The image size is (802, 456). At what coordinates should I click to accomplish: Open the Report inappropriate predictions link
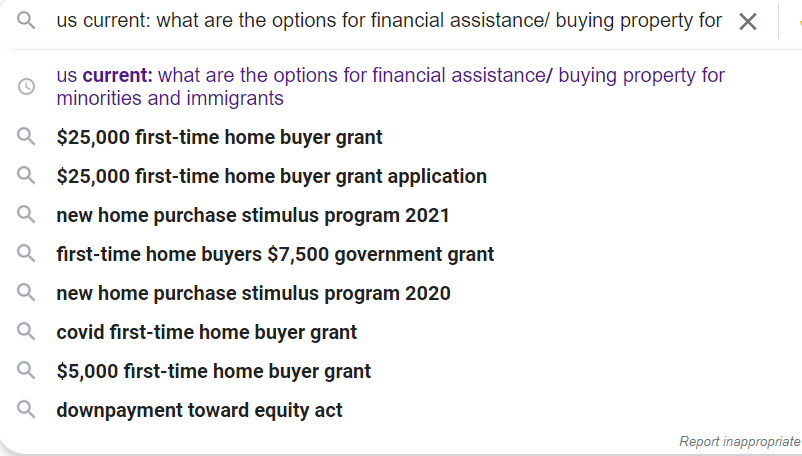click(740, 441)
